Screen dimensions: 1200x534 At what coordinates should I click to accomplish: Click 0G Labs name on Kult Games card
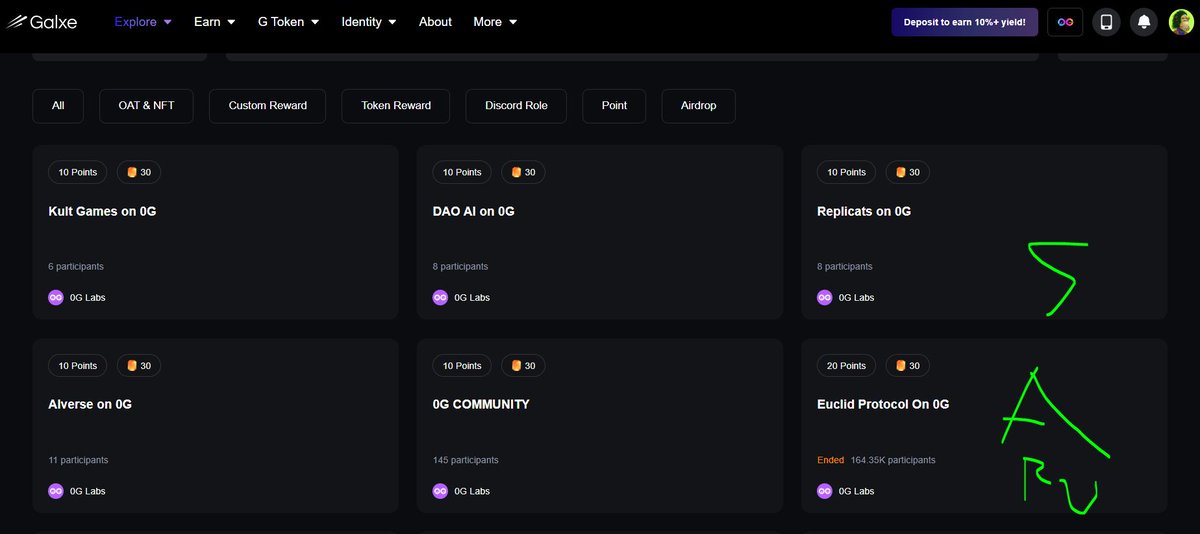point(88,297)
